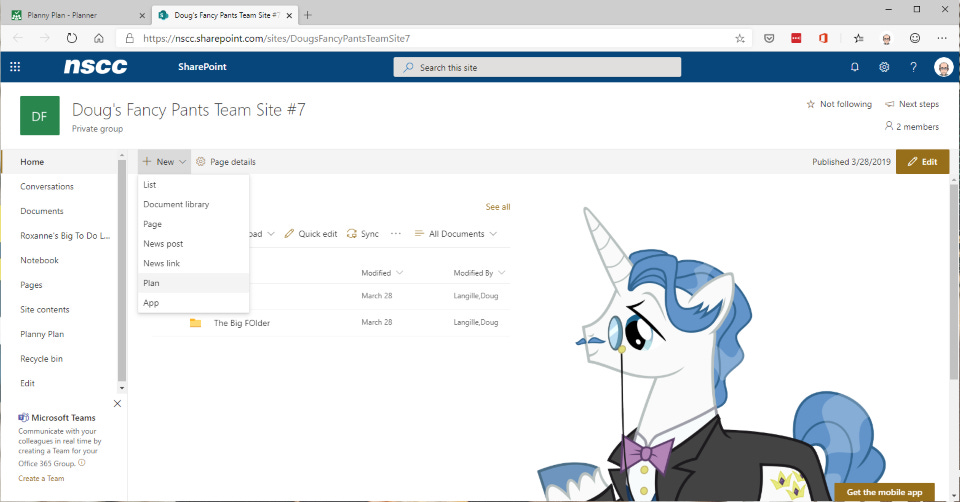This screenshot has height=502, width=960.
Task: Click Create a Team link
Action: (x=41, y=478)
